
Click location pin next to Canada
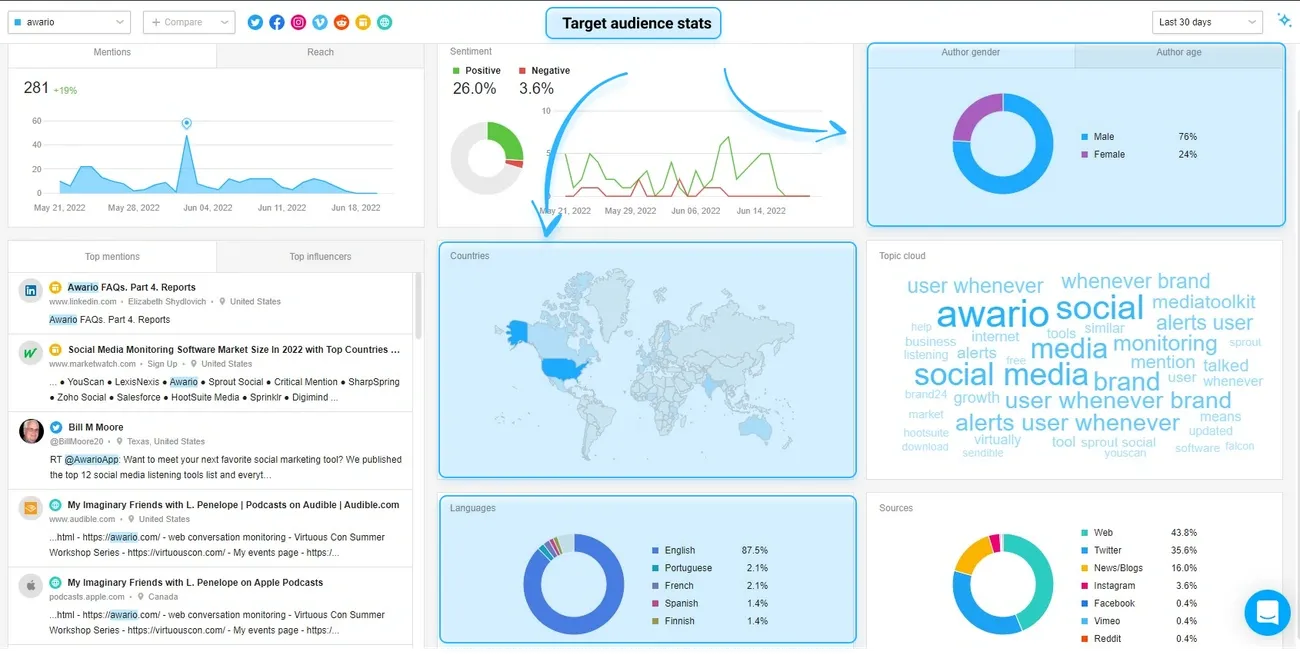(143, 597)
